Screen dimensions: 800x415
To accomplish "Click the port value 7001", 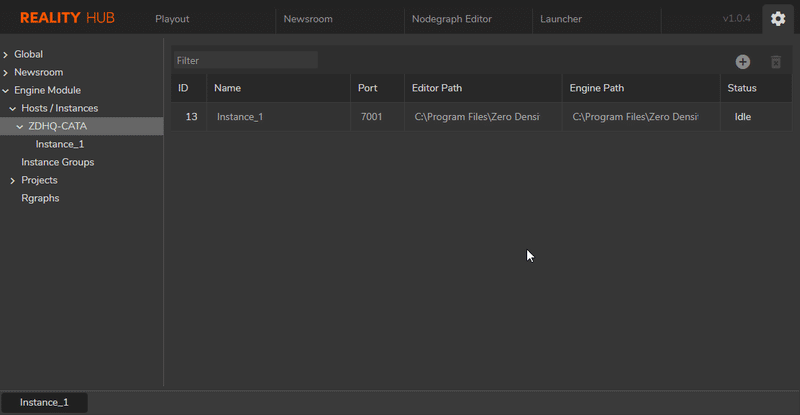I will click(x=371, y=117).
